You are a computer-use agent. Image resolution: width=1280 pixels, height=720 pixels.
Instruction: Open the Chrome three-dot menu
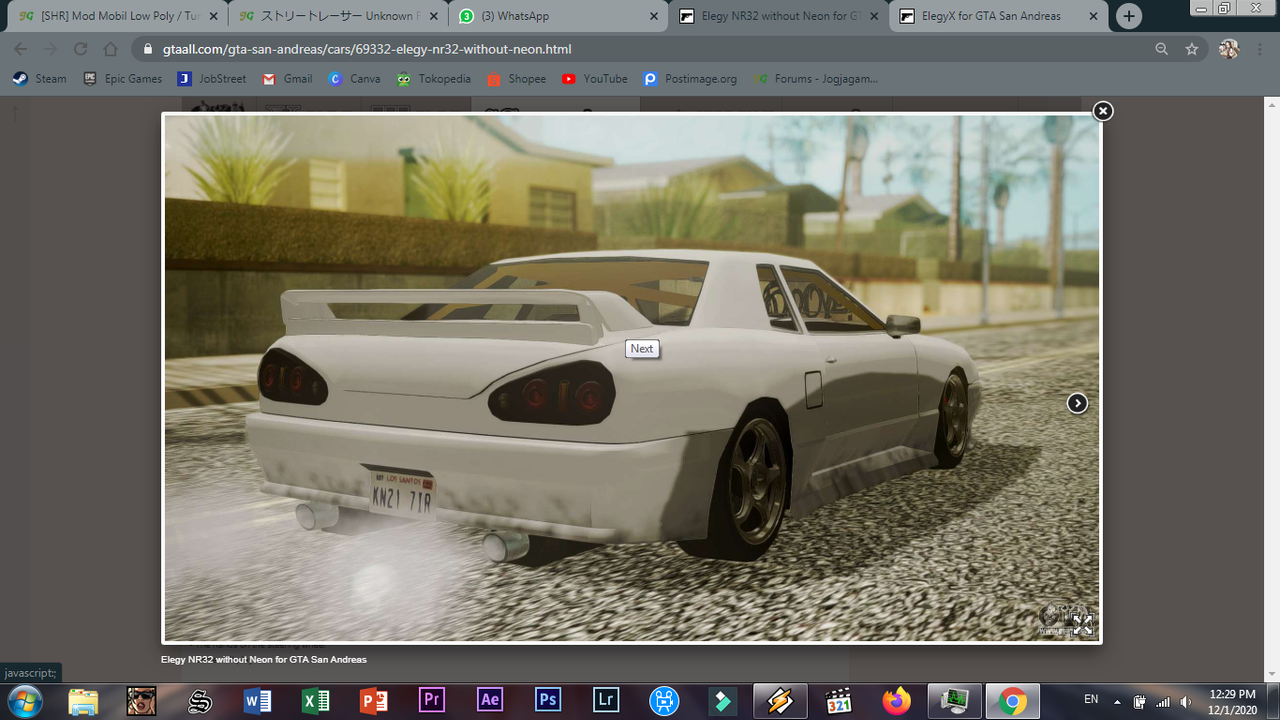tap(1261, 49)
